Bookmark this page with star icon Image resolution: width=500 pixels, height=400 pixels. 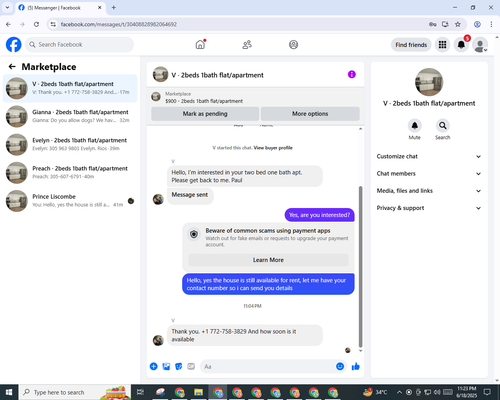coord(458,24)
